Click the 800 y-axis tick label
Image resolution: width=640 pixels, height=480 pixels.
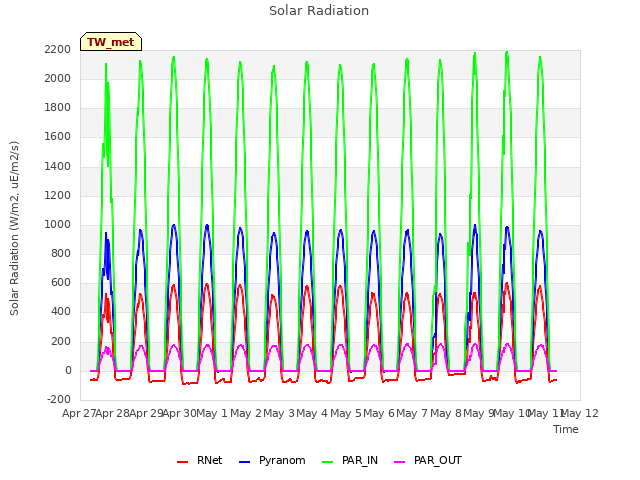pyautogui.click(x=61, y=253)
